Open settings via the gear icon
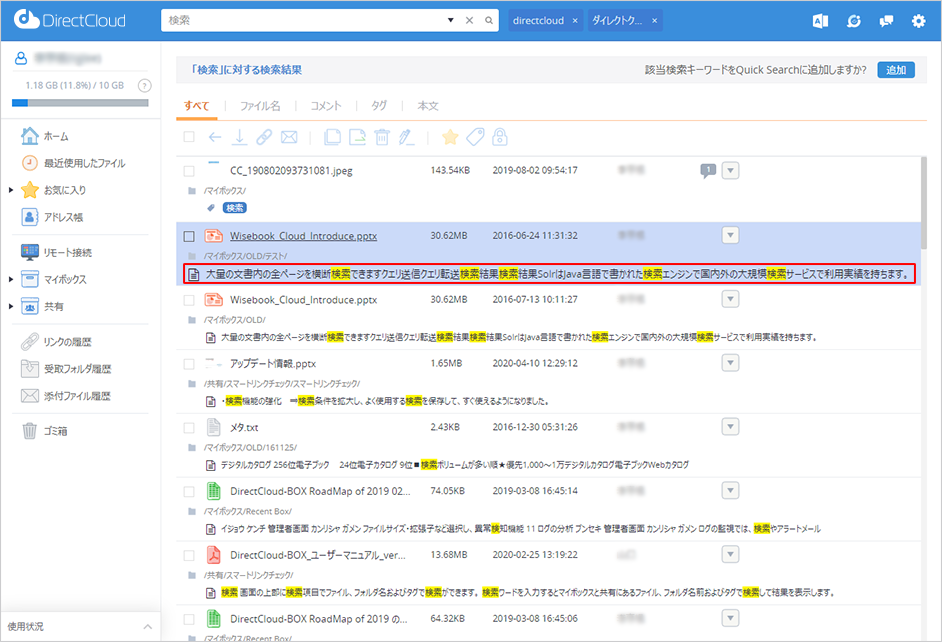Viewport: 942px width, 642px height. click(x=918, y=21)
